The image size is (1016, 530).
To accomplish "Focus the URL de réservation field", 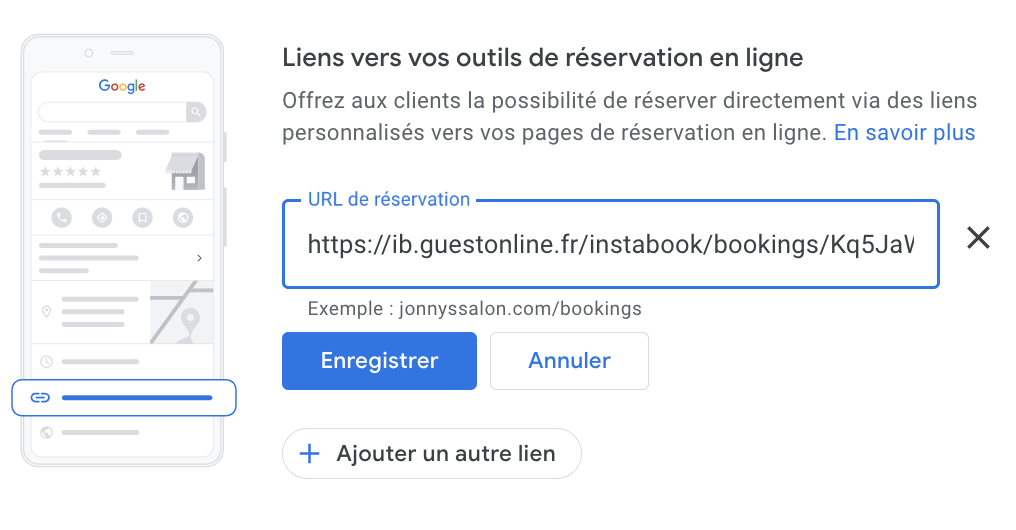I will point(611,244).
